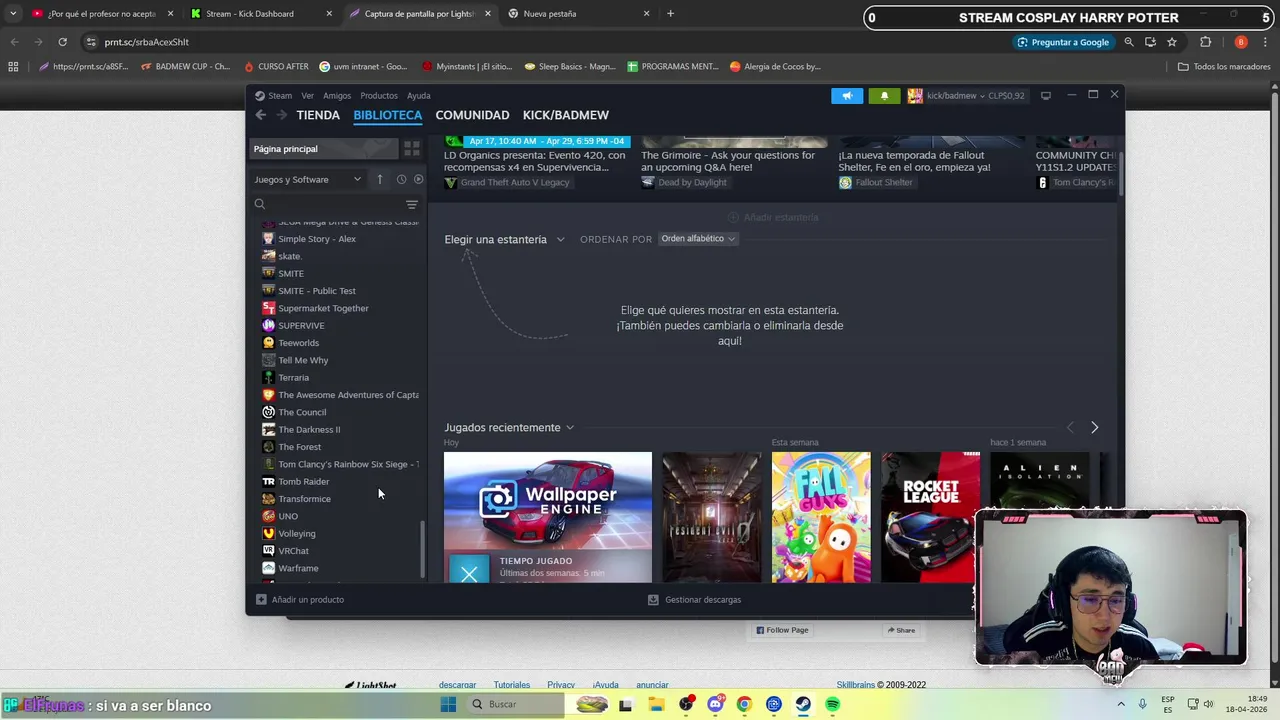
Task: Open Dead by Daylight news tag icon
Action: tap(648, 183)
